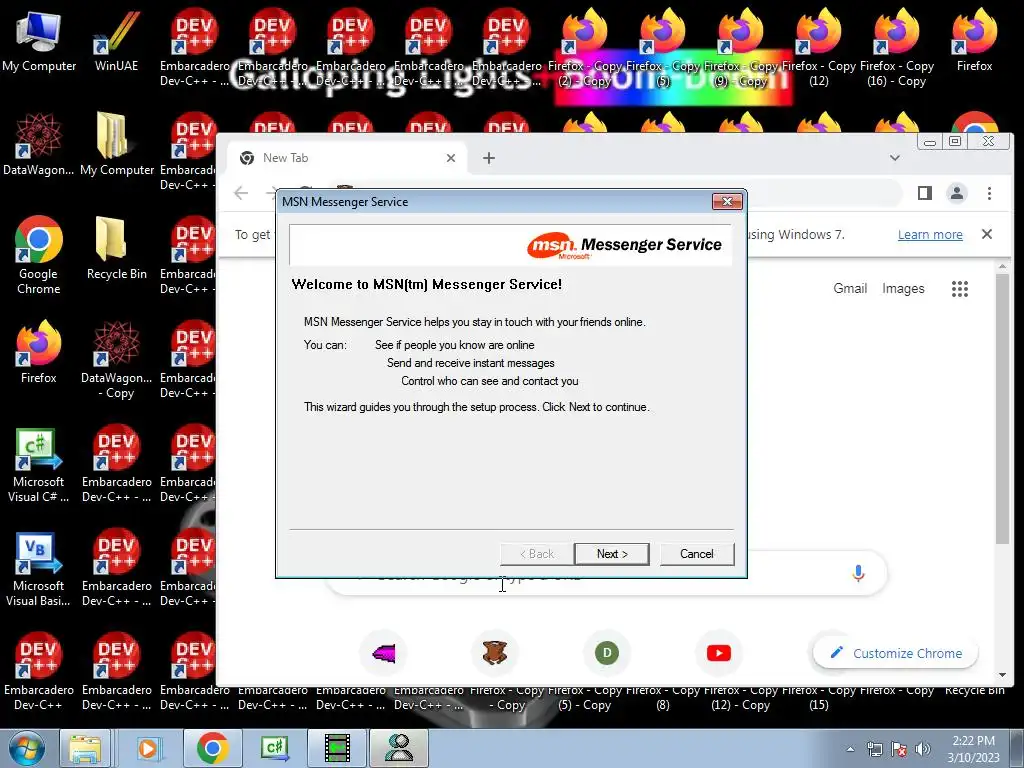Open the Action Center flag icon
1024x768 pixels.
coord(899,749)
